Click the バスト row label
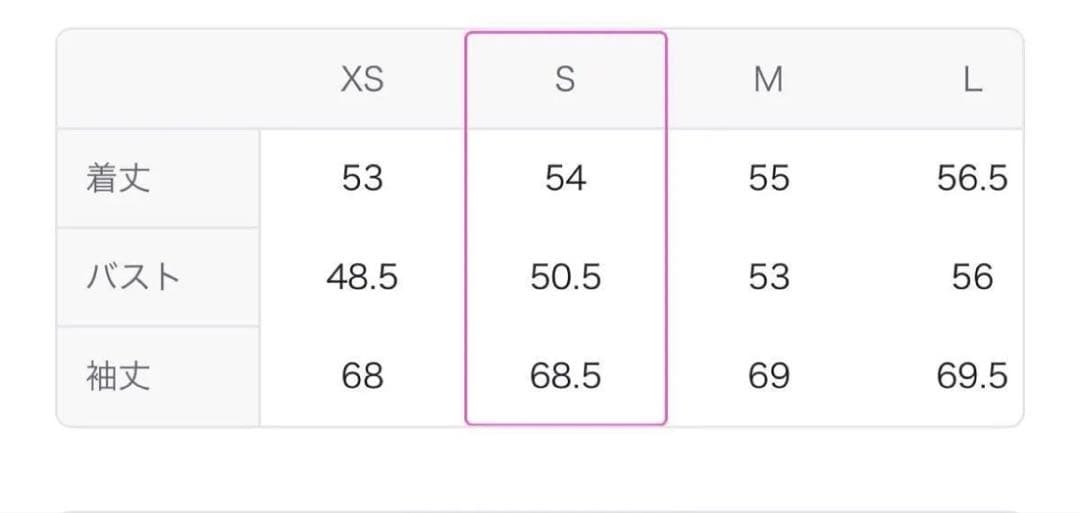Viewport: 1080px width, 513px height. pyautogui.click(x=133, y=277)
